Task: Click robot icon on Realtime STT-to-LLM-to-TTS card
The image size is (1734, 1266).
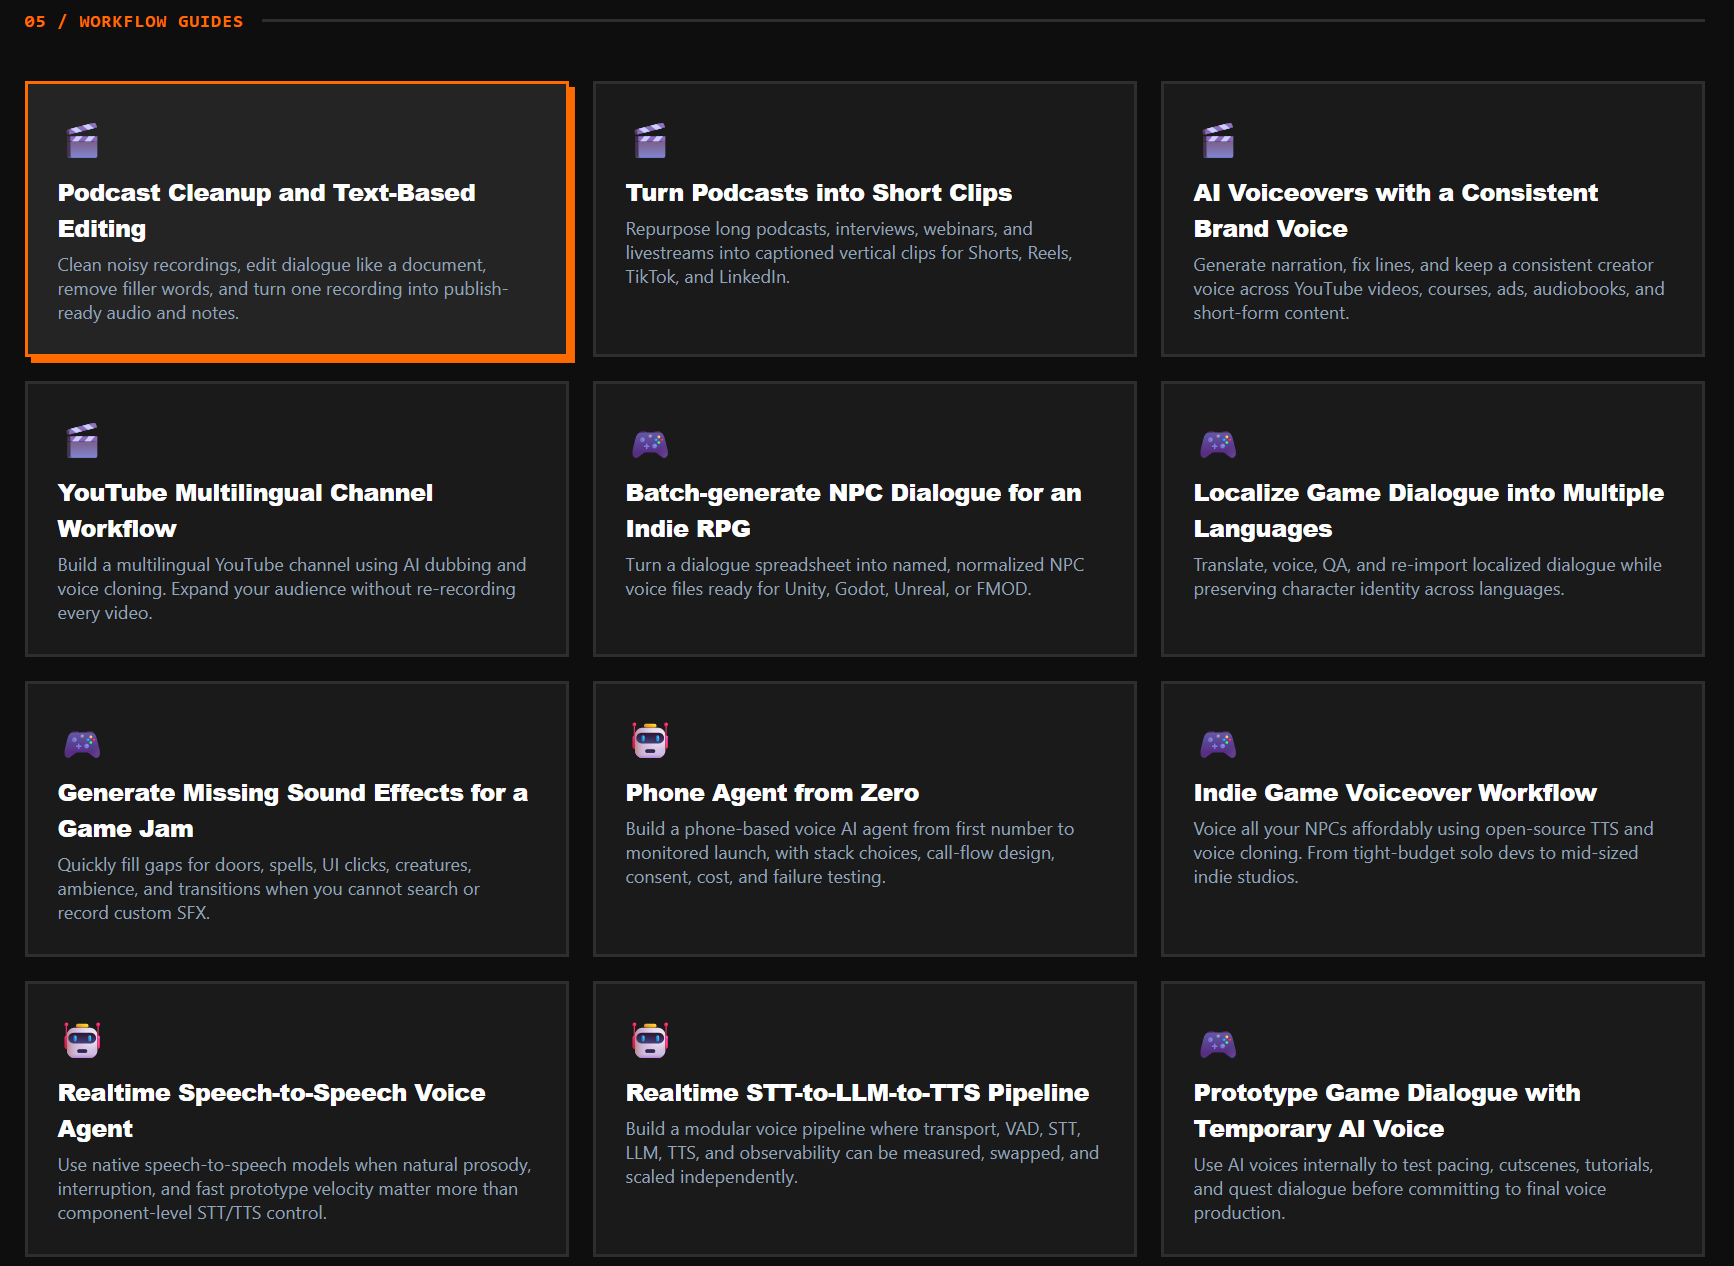Action: (x=650, y=1040)
